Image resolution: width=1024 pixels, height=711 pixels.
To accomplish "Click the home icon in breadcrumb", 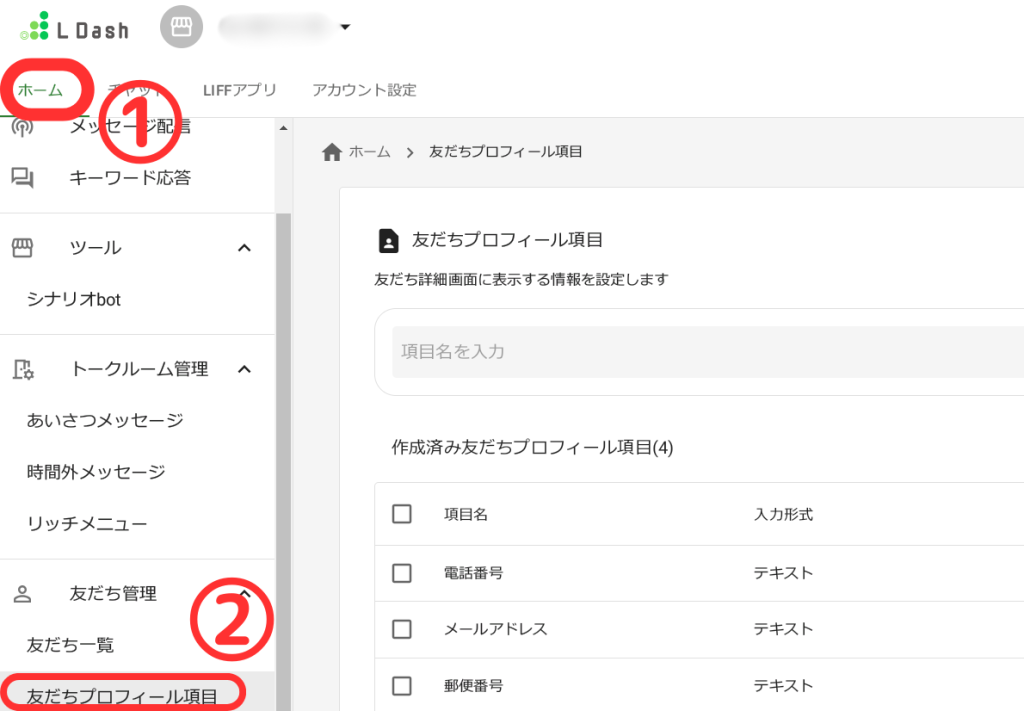I will [x=332, y=152].
